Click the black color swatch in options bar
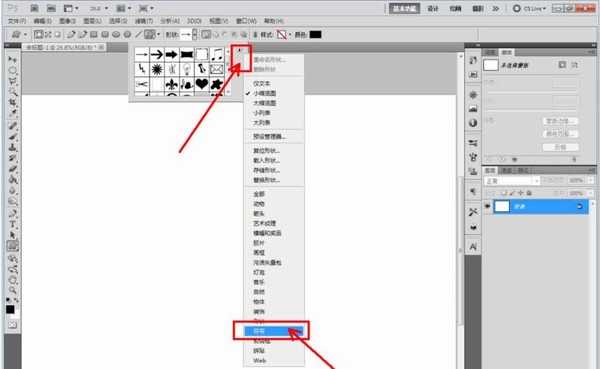The height and width of the screenshot is (369, 600). pos(315,35)
